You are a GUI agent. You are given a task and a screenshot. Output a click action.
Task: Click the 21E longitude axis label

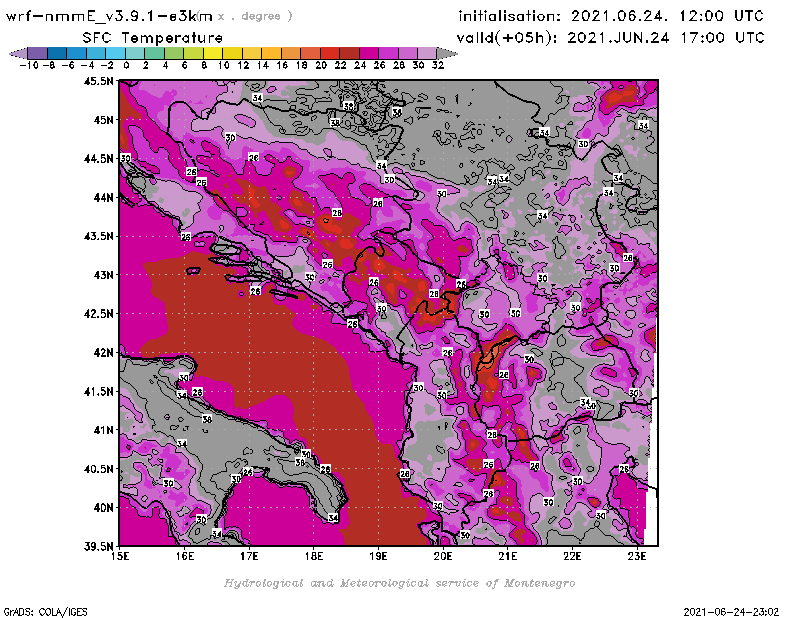507,556
